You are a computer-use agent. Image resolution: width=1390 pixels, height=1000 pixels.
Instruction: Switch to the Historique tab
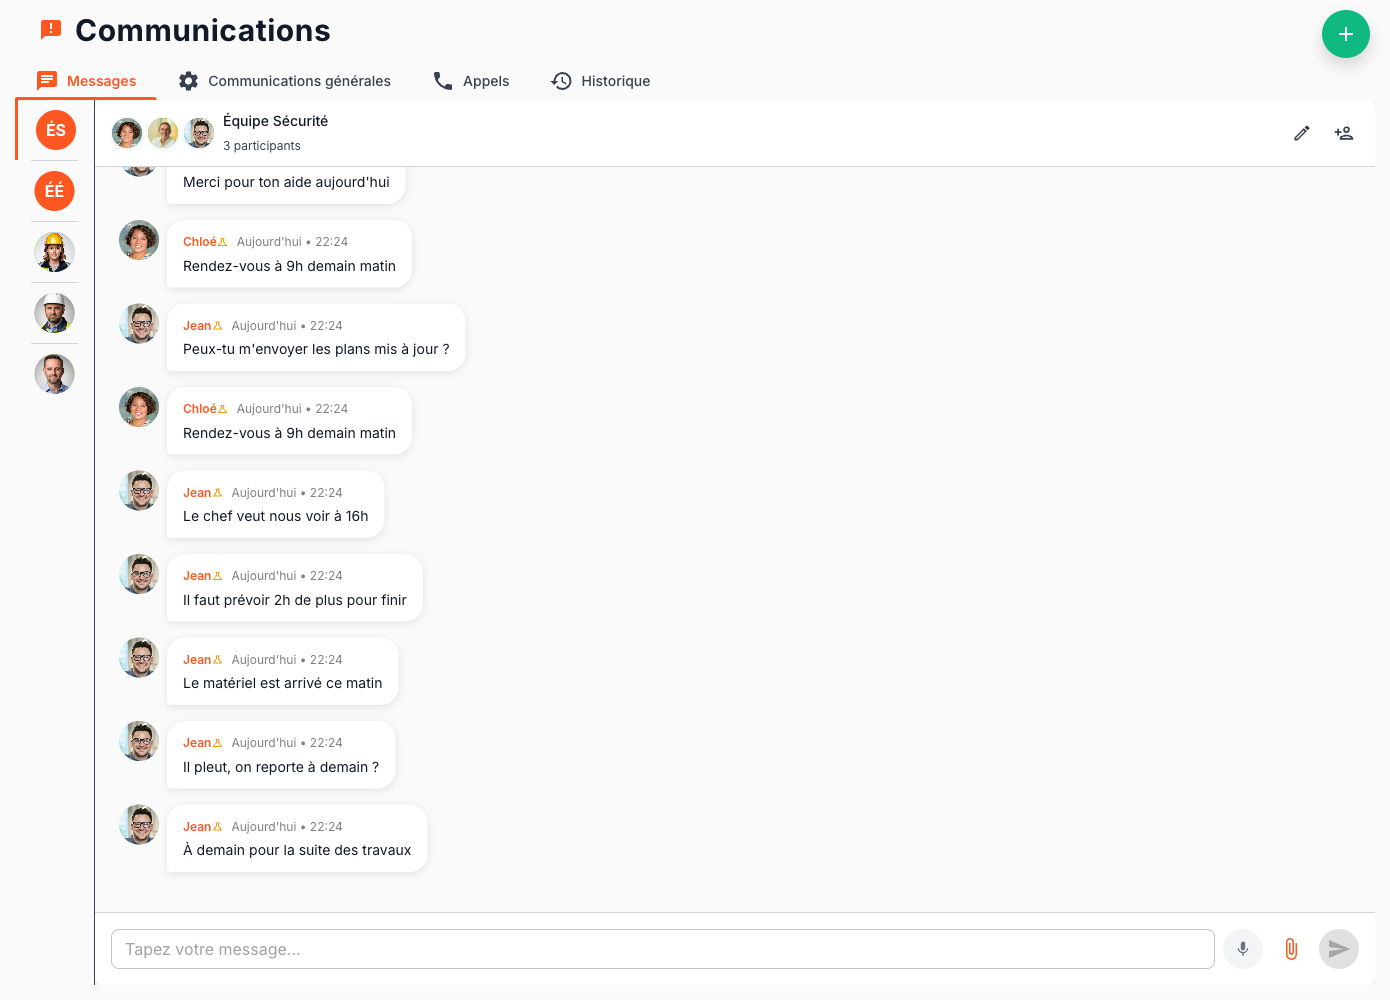(x=601, y=81)
